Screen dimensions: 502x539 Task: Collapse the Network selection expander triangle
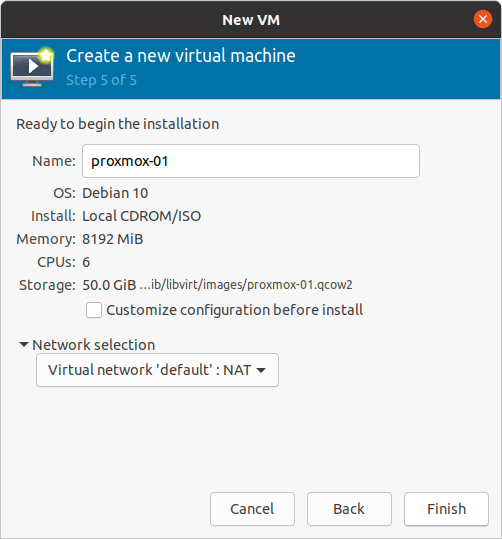(x=23, y=344)
